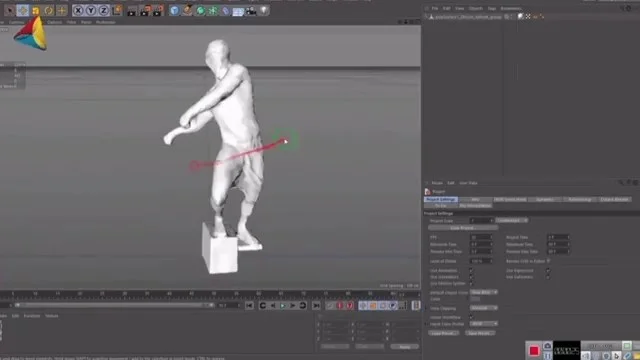Open the Input Color Profile dropdown
The image size is (640, 360).
[484, 324]
